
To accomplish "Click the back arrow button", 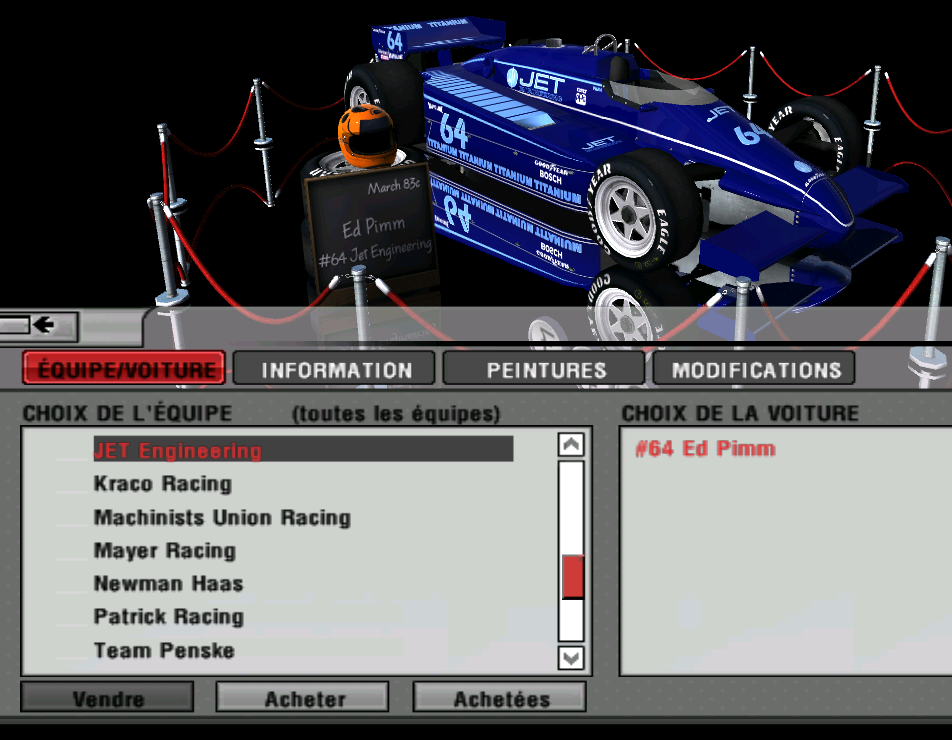I will (38, 326).
